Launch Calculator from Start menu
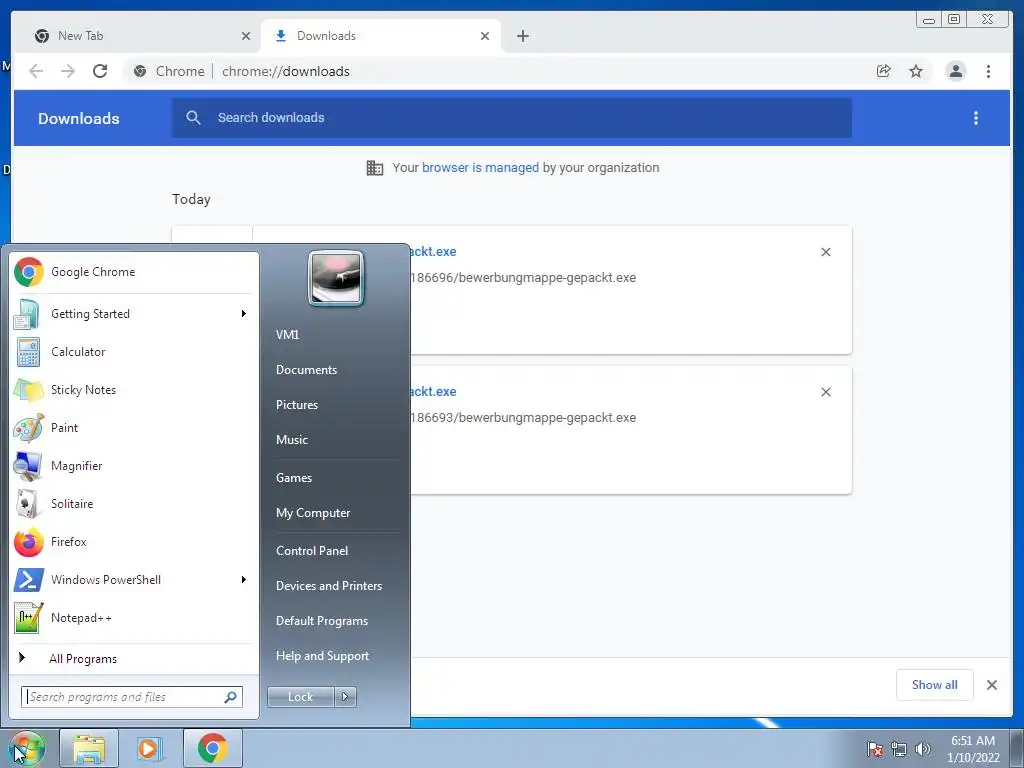Image resolution: width=1024 pixels, height=768 pixels. coord(134,351)
